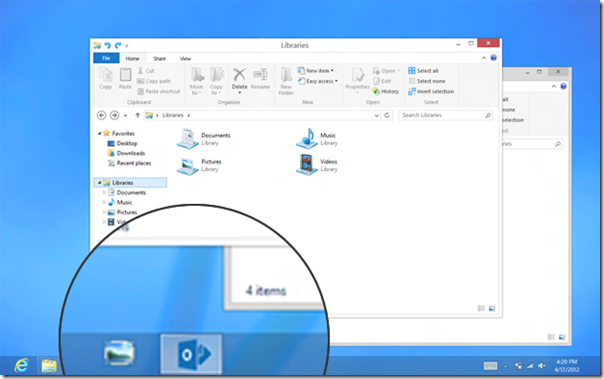Click the Paste clipboard icon
Image resolution: width=604 pixels, height=379 pixels.
(125, 79)
